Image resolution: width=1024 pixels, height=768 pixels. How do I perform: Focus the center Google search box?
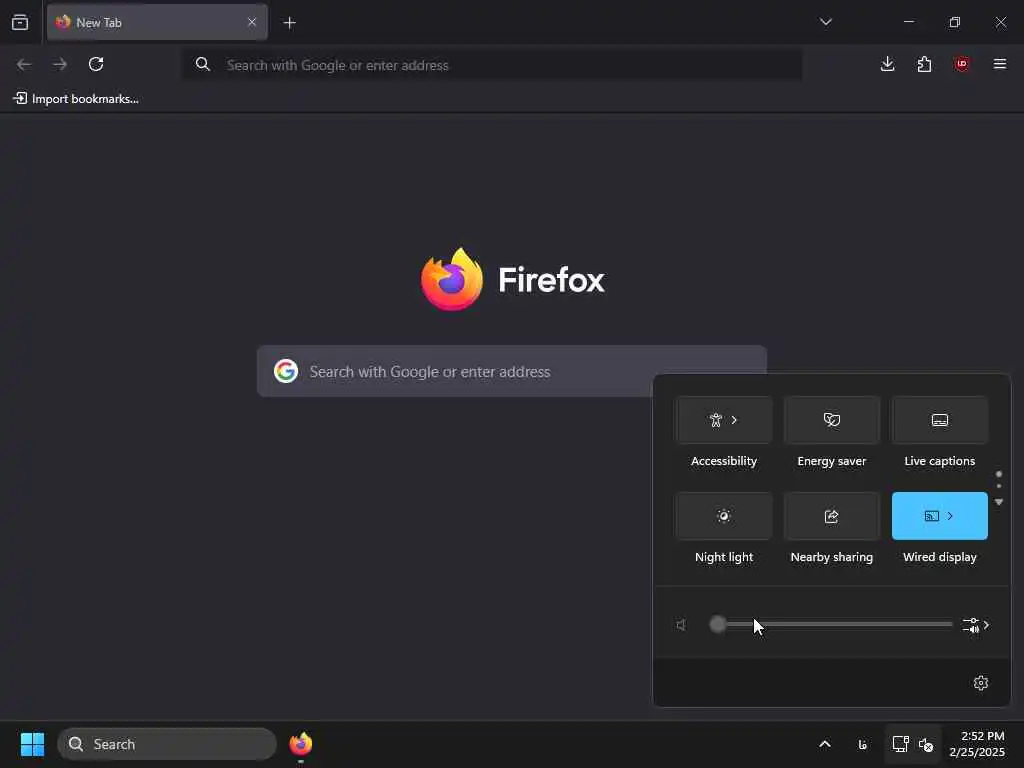[x=511, y=371]
